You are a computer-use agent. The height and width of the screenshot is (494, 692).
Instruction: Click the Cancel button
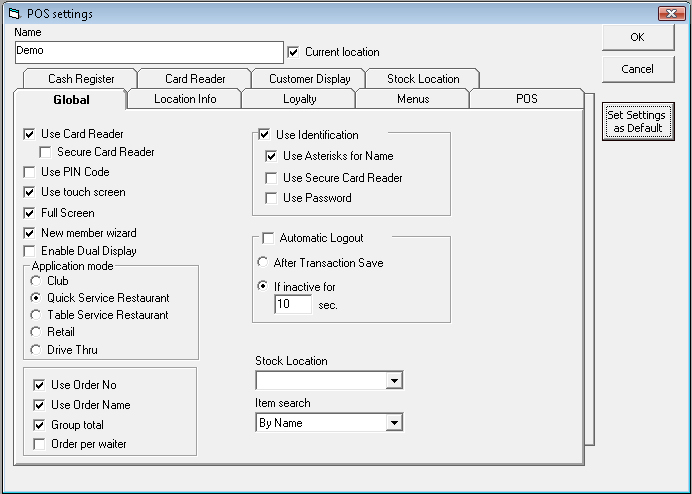click(x=638, y=69)
